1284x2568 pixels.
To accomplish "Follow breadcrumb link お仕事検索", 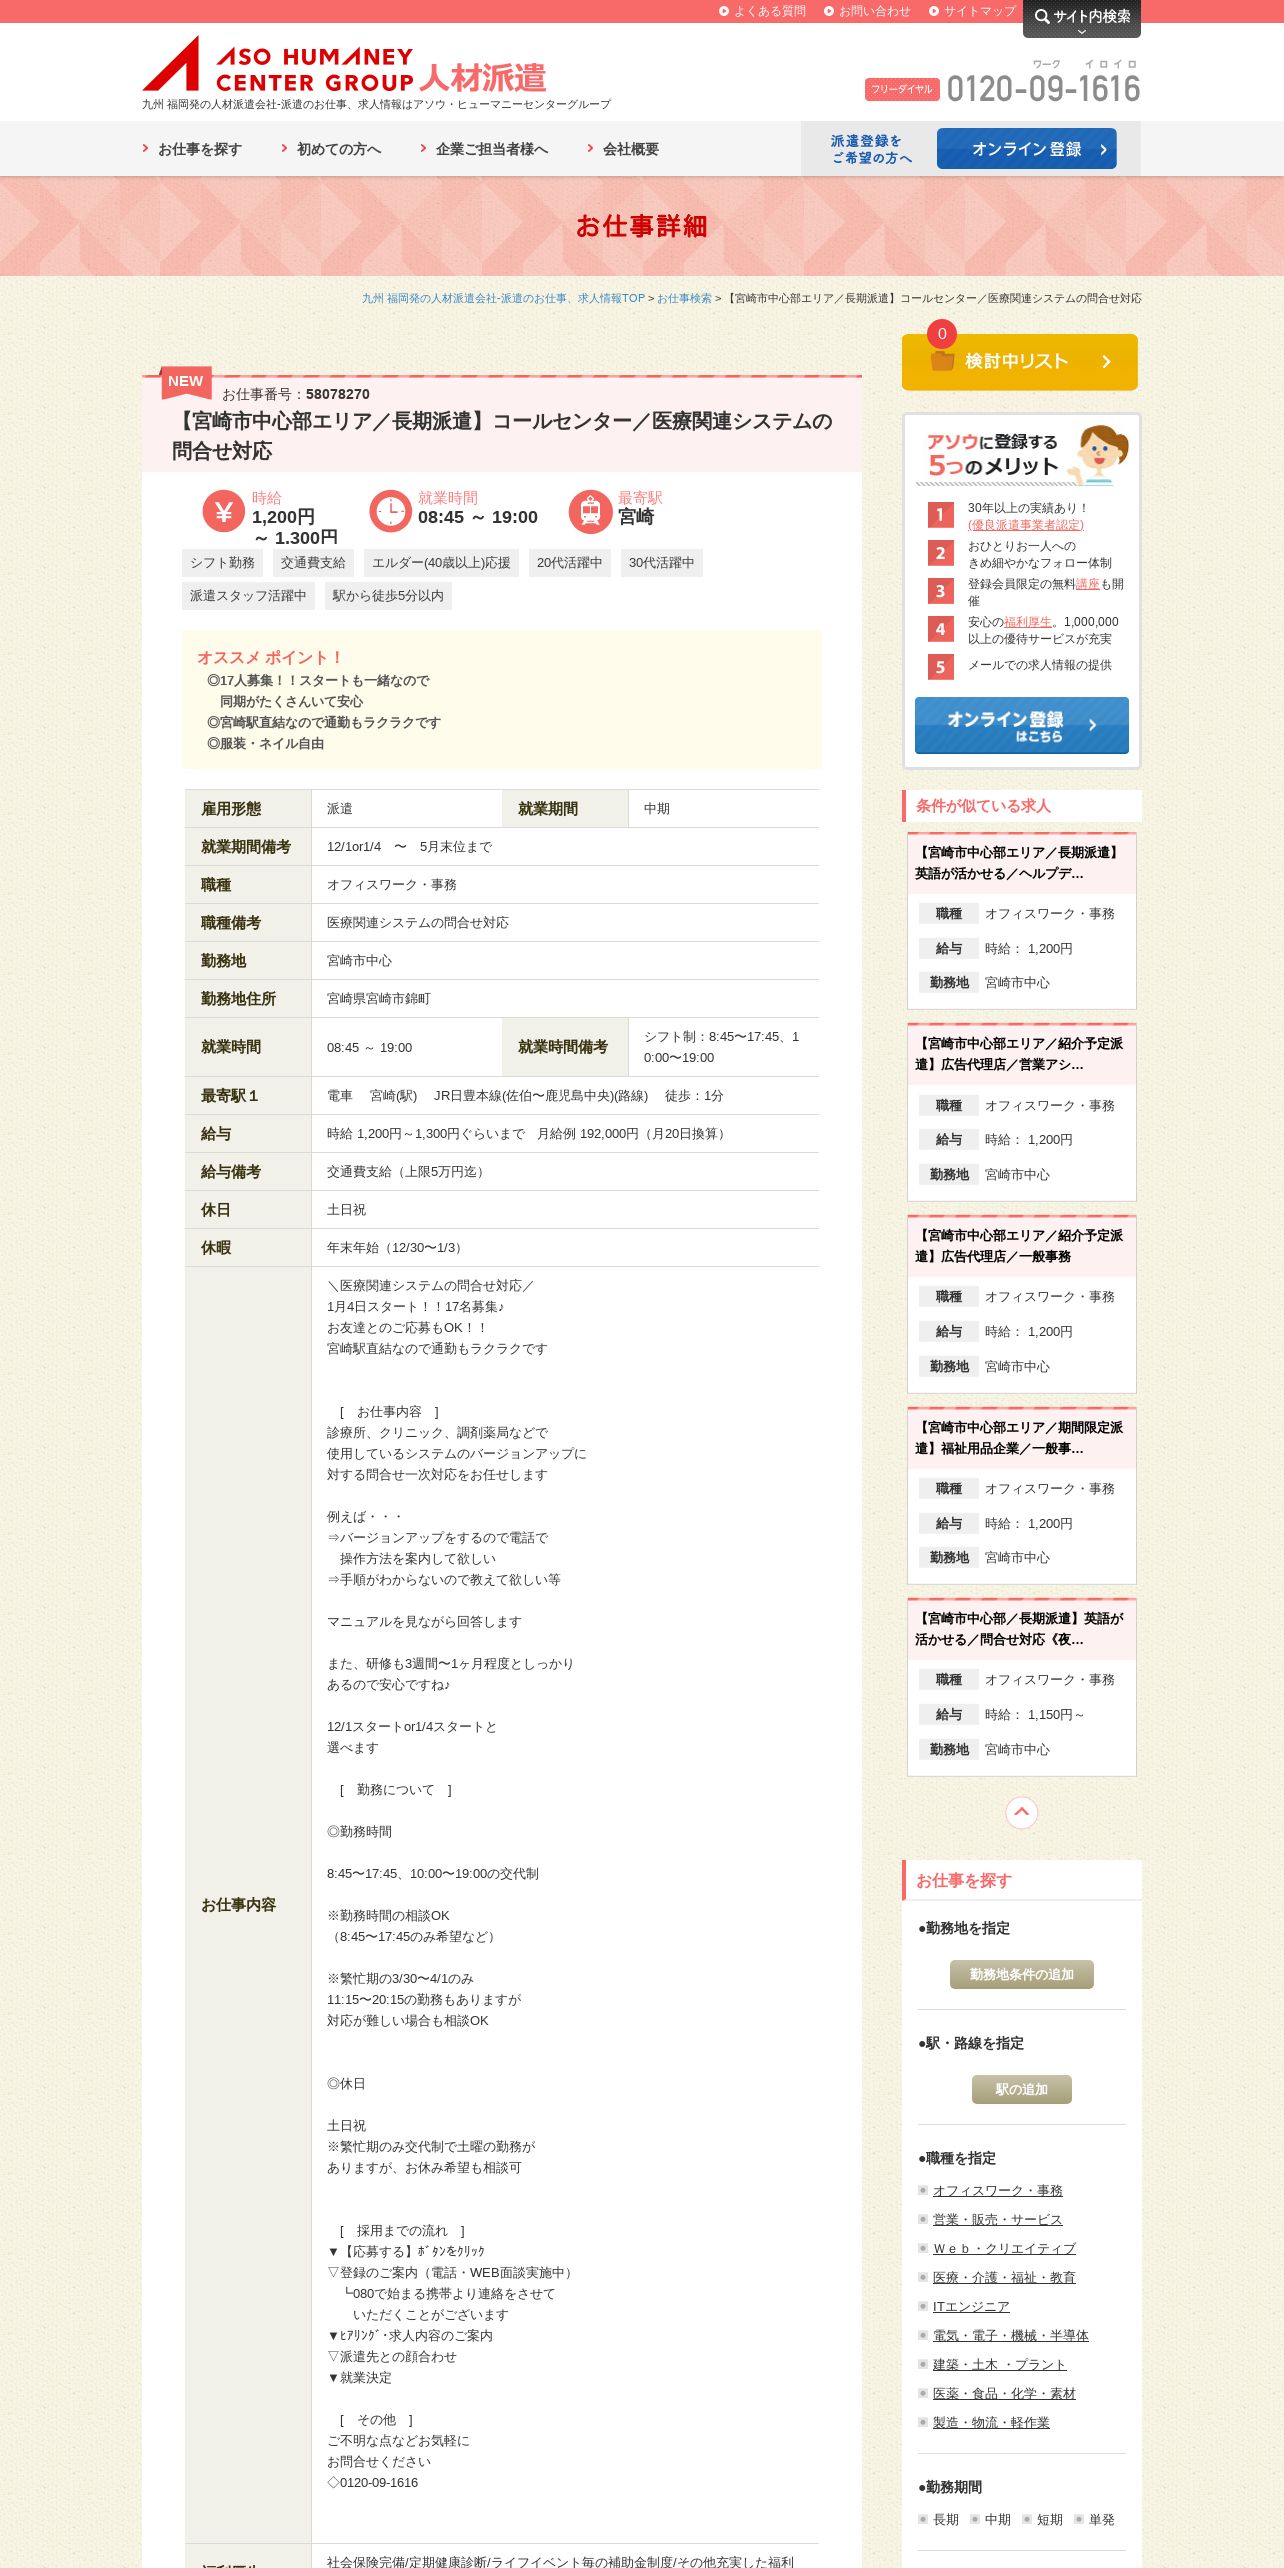I will click(684, 298).
